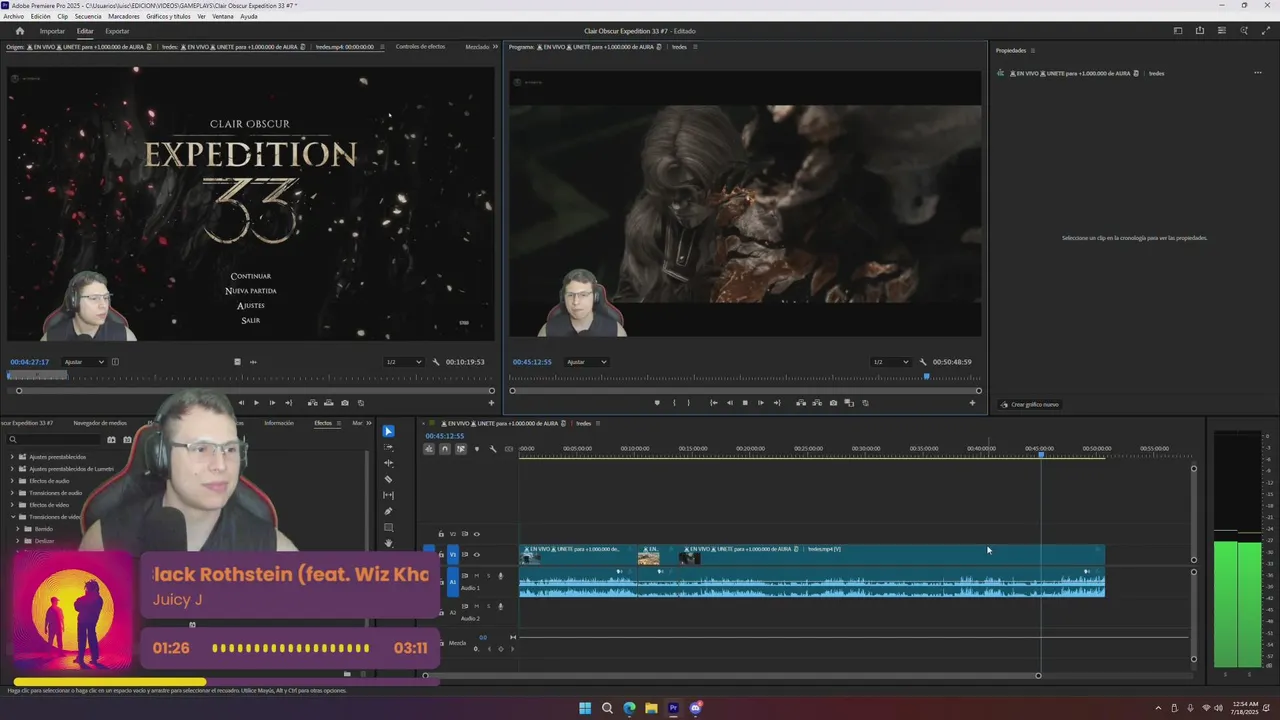Click Program monitor timecode 00:45:12:55

tap(532, 362)
